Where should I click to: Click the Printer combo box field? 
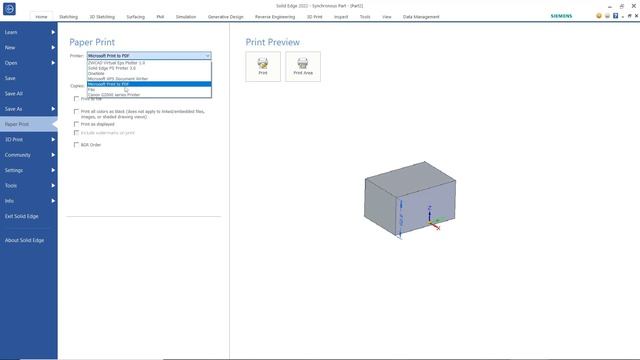pyautogui.click(x=149, y=56)
